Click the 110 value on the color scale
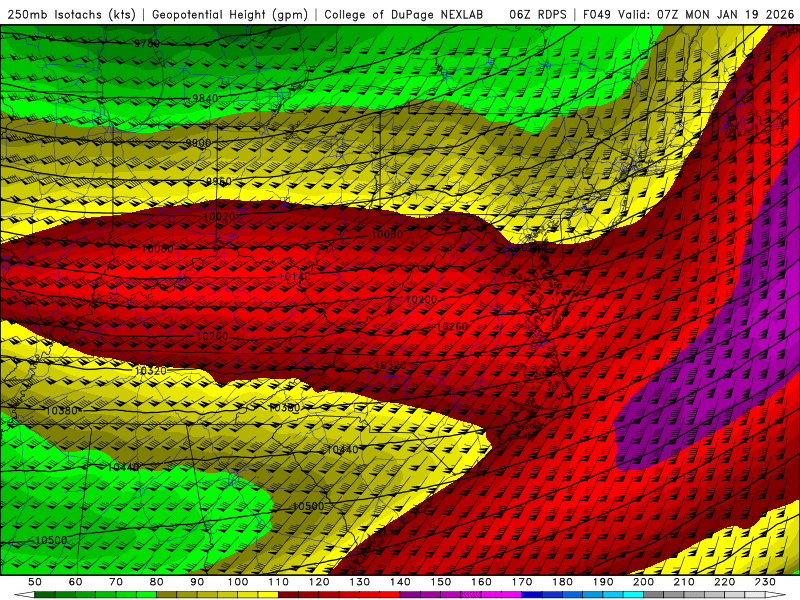Image resolution: width=800 pixels, height=600 pixels. pyautogui.click(x=279, y=582)
